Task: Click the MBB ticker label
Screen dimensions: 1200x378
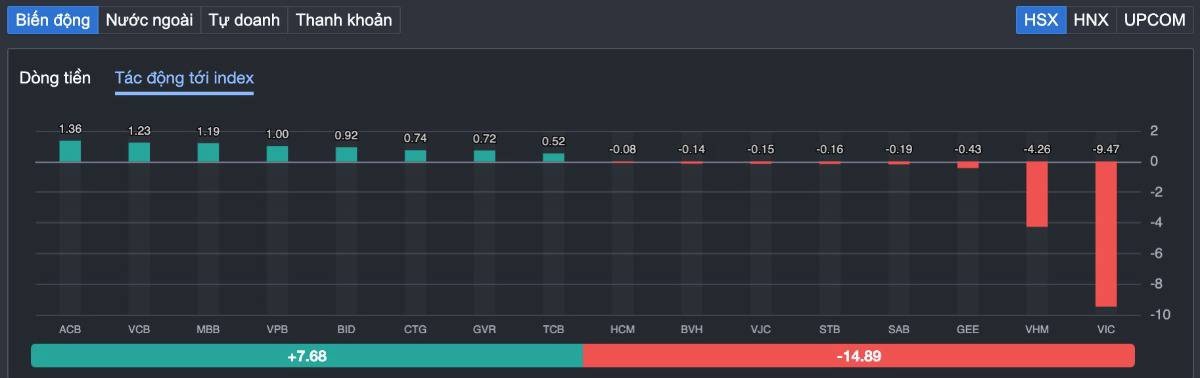Action: 208,329
